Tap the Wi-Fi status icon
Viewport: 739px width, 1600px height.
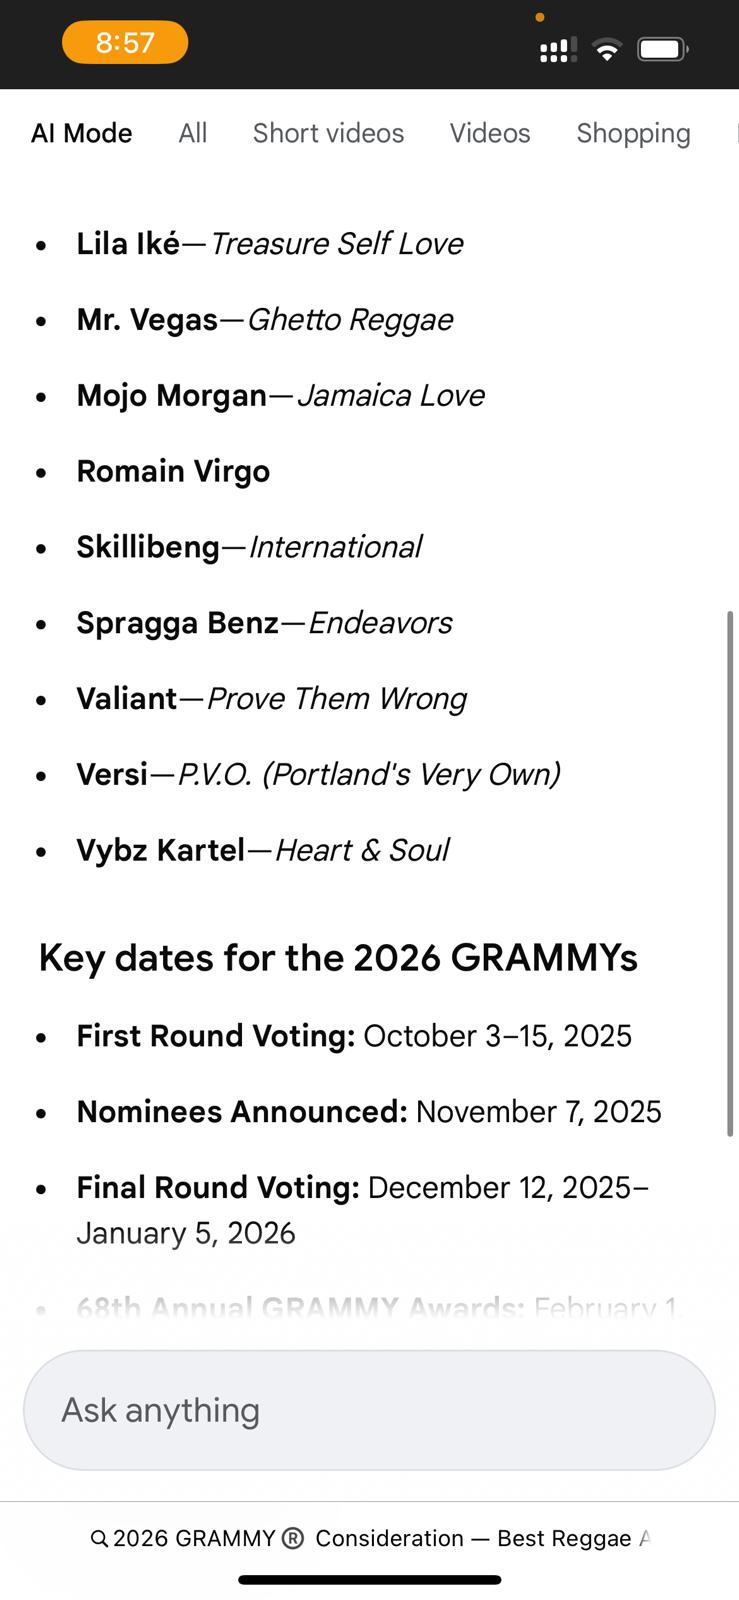point(606,49)
